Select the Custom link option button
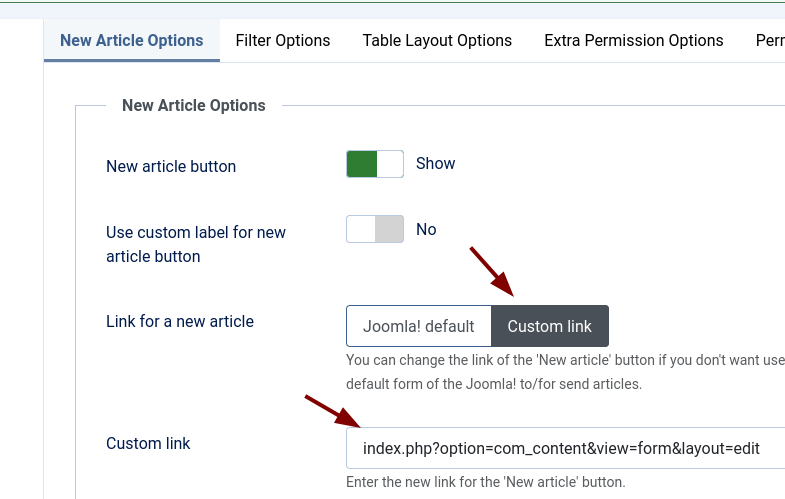785x499 pixels. pos(550,326)
